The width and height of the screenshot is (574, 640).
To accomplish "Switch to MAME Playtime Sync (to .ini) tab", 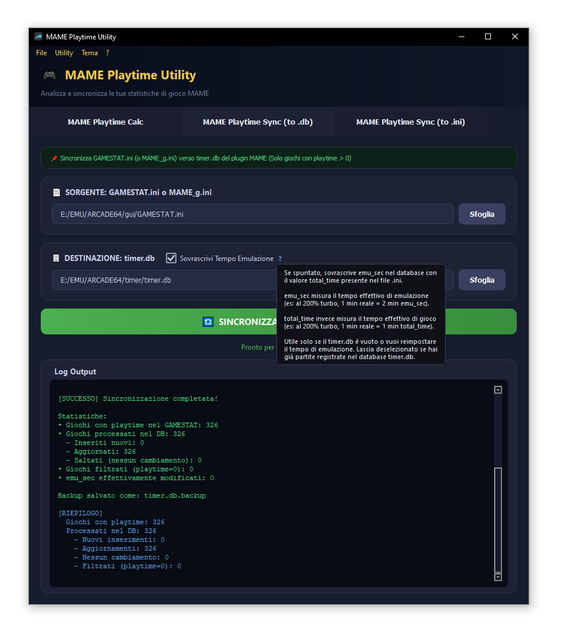I will 410,122.
